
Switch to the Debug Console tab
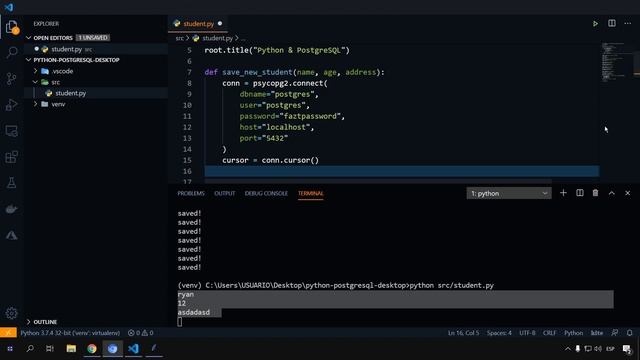266,193
